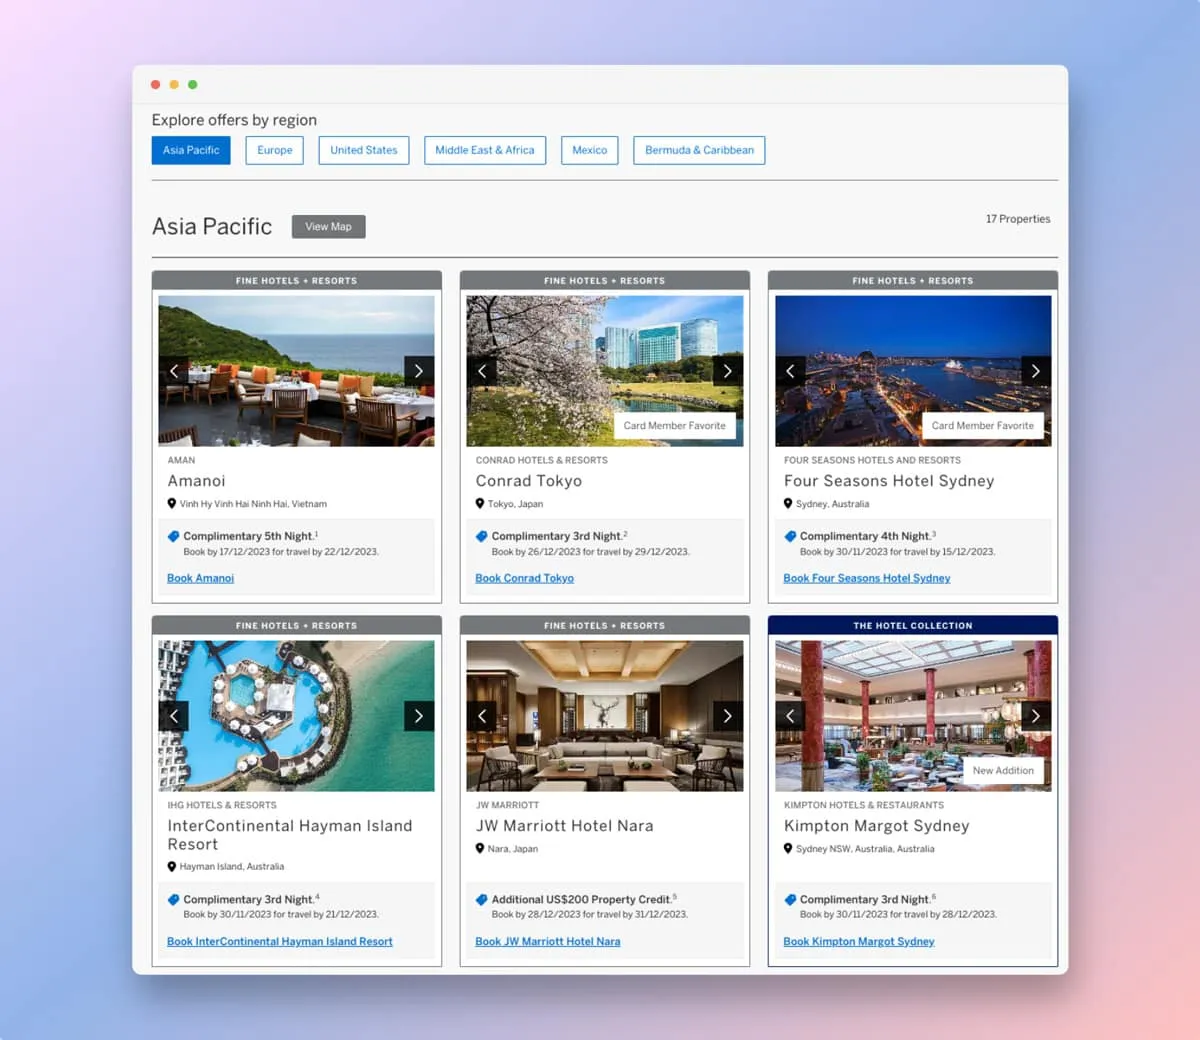Show next photo of Amanoi

pyautogui.click(x=419, y=371)
